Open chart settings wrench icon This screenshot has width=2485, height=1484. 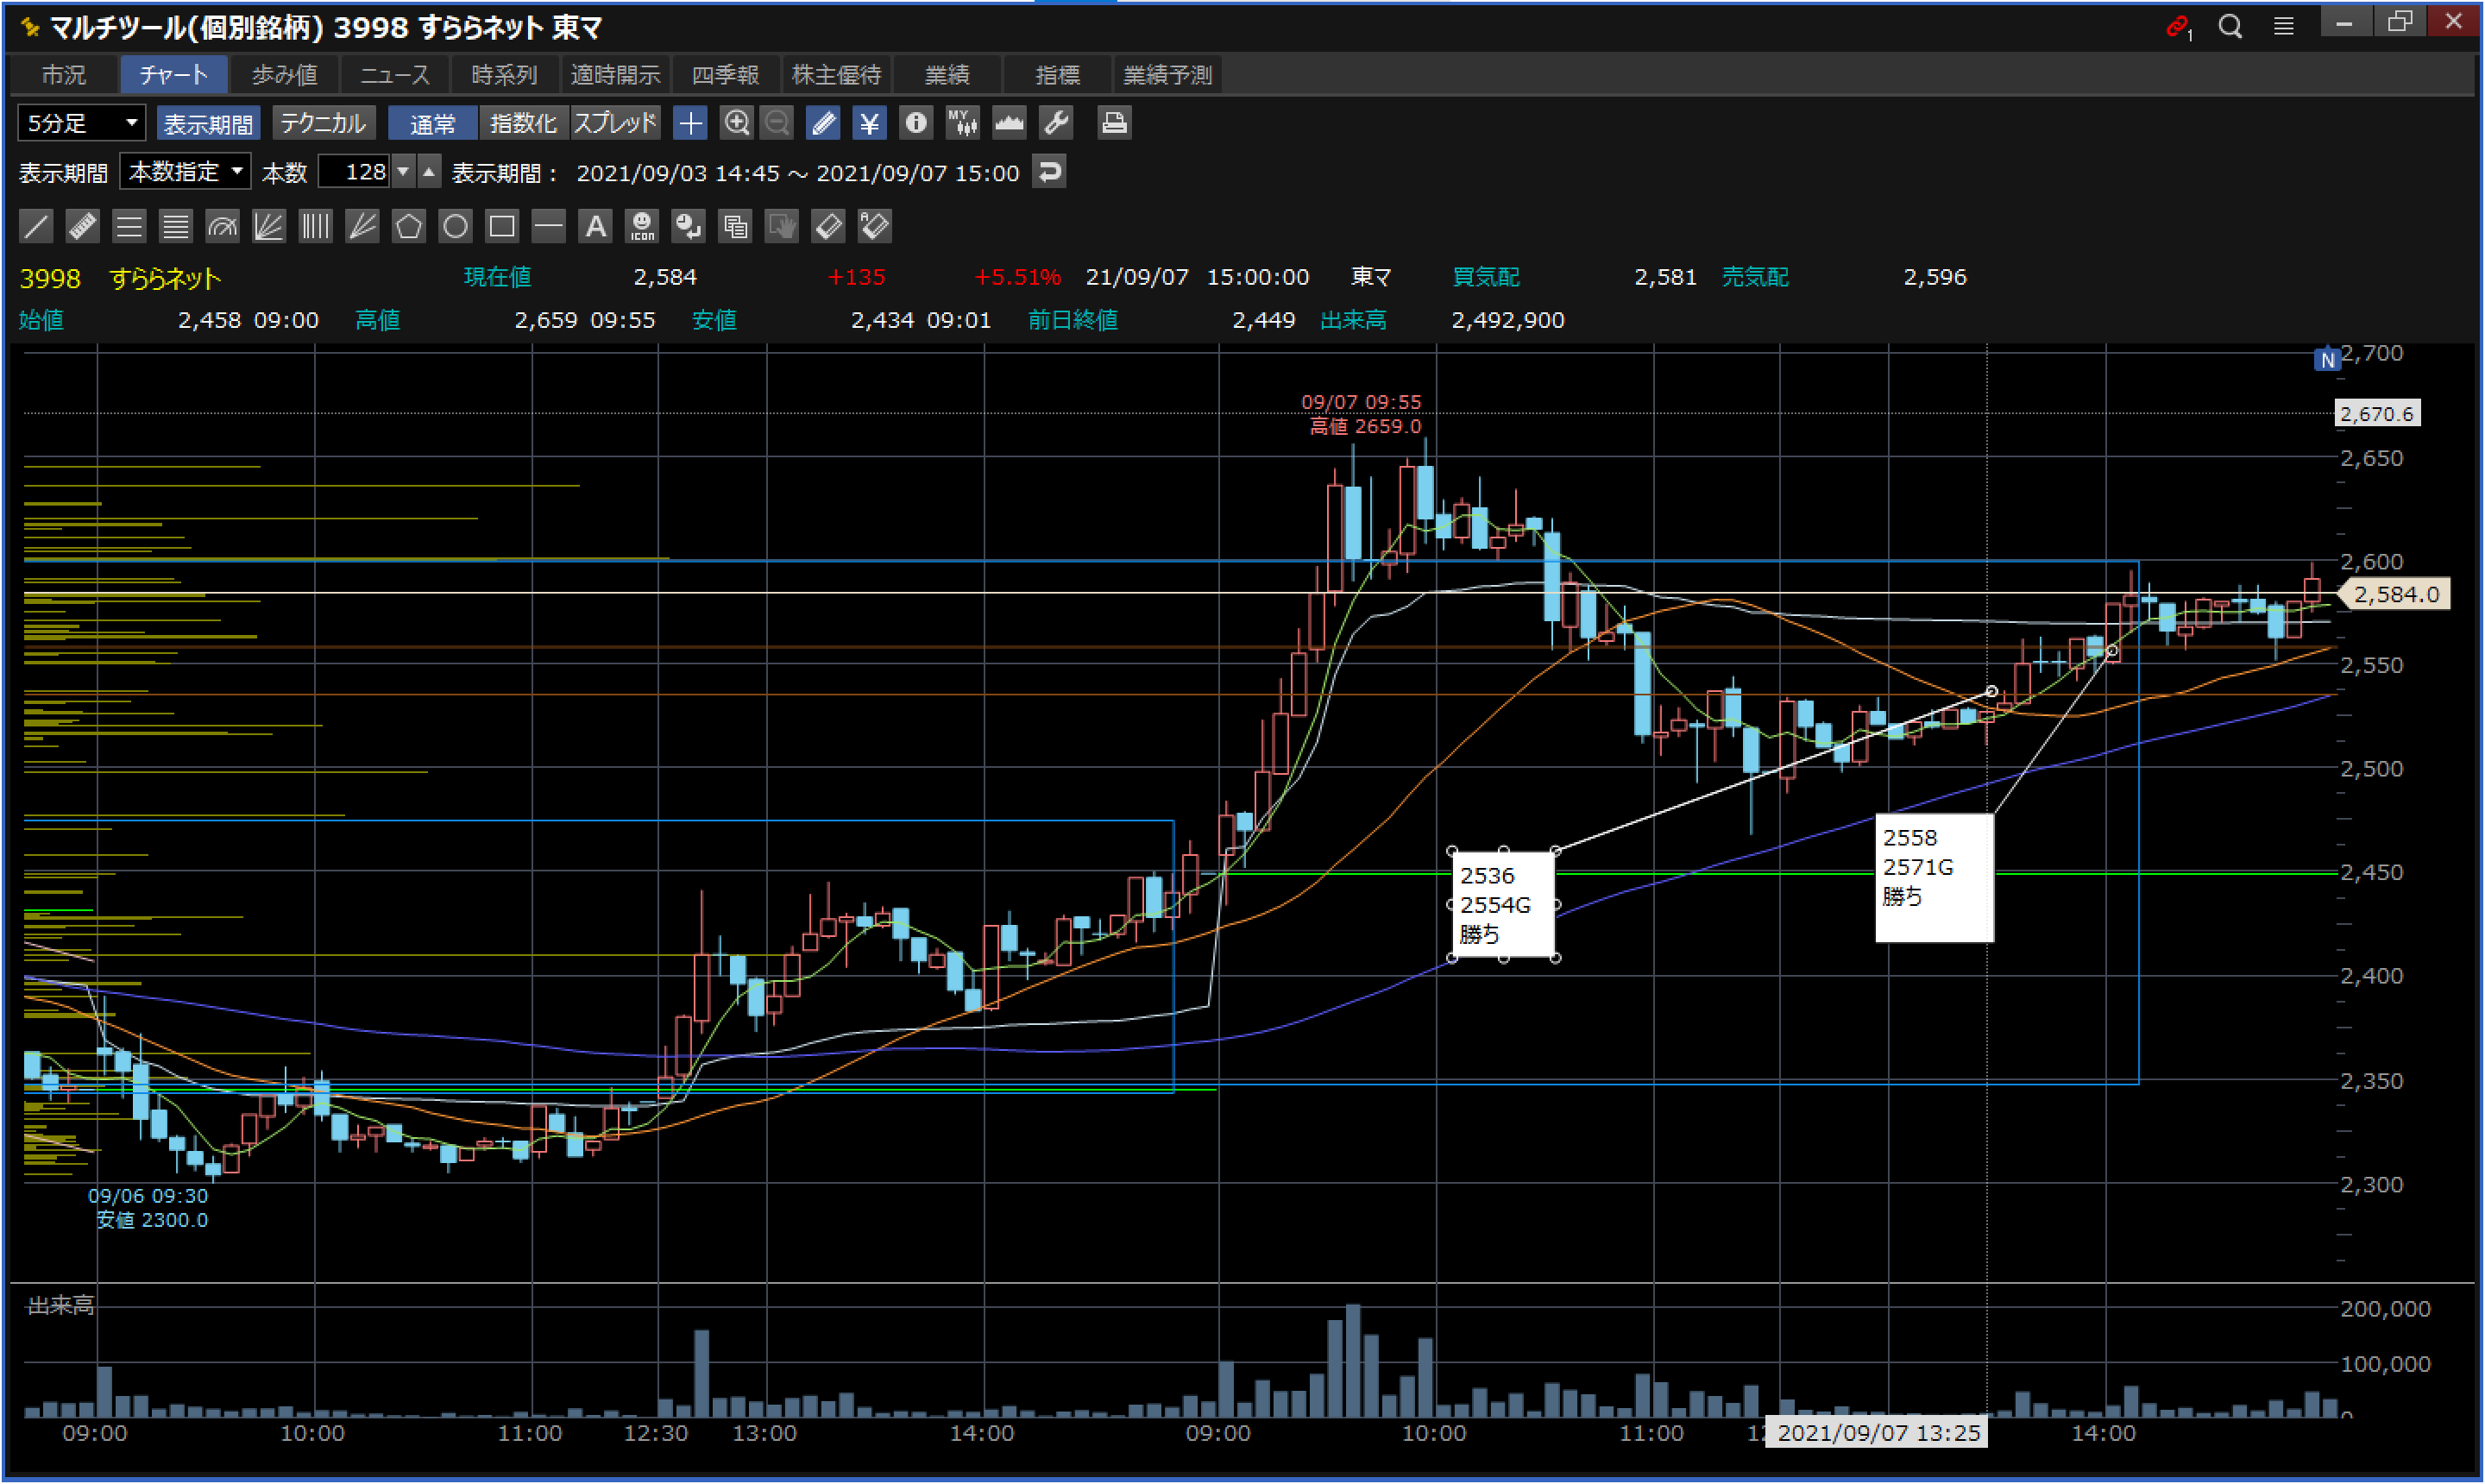pos(1056,123)
